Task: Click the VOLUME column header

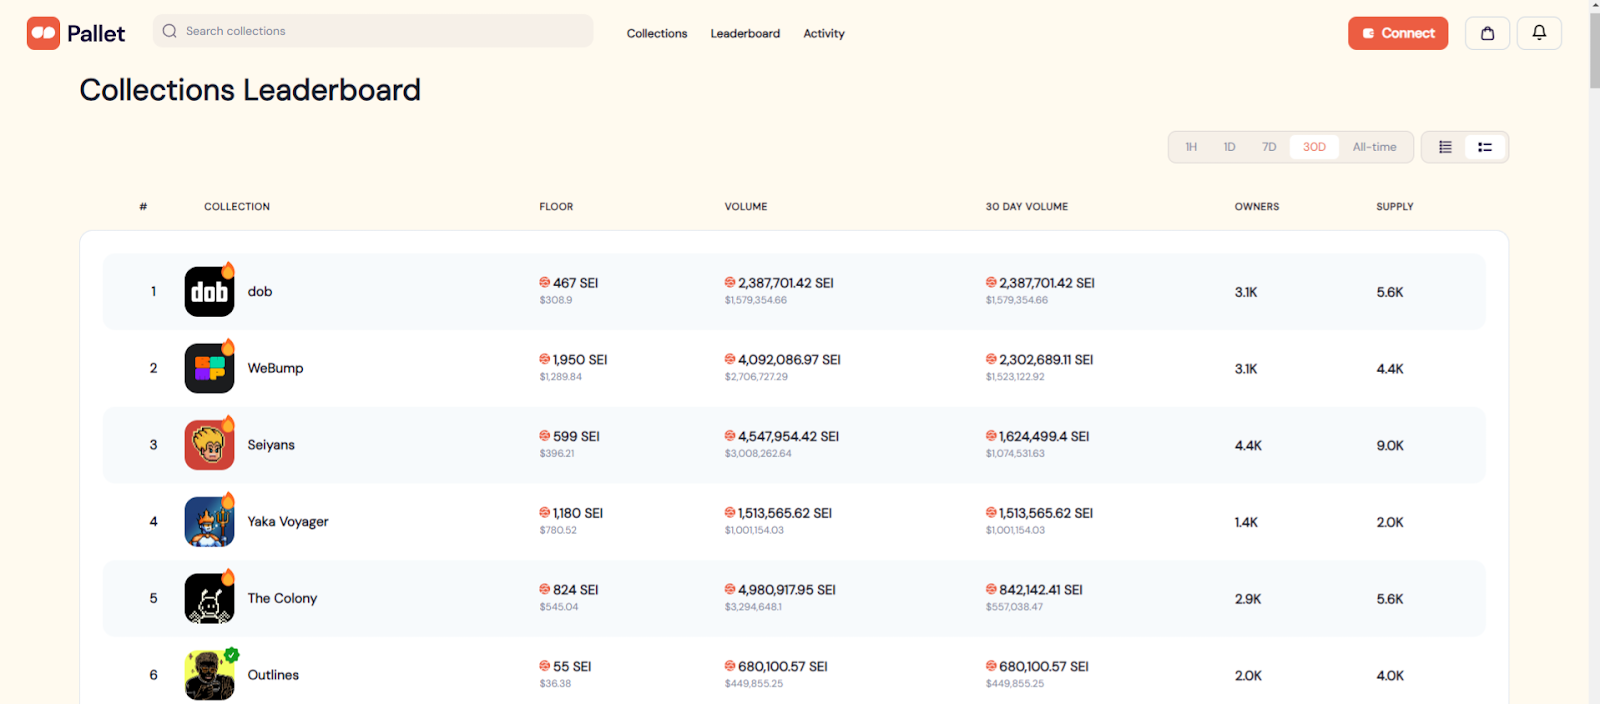Action: pyautogui.click(x=746, y=207)
